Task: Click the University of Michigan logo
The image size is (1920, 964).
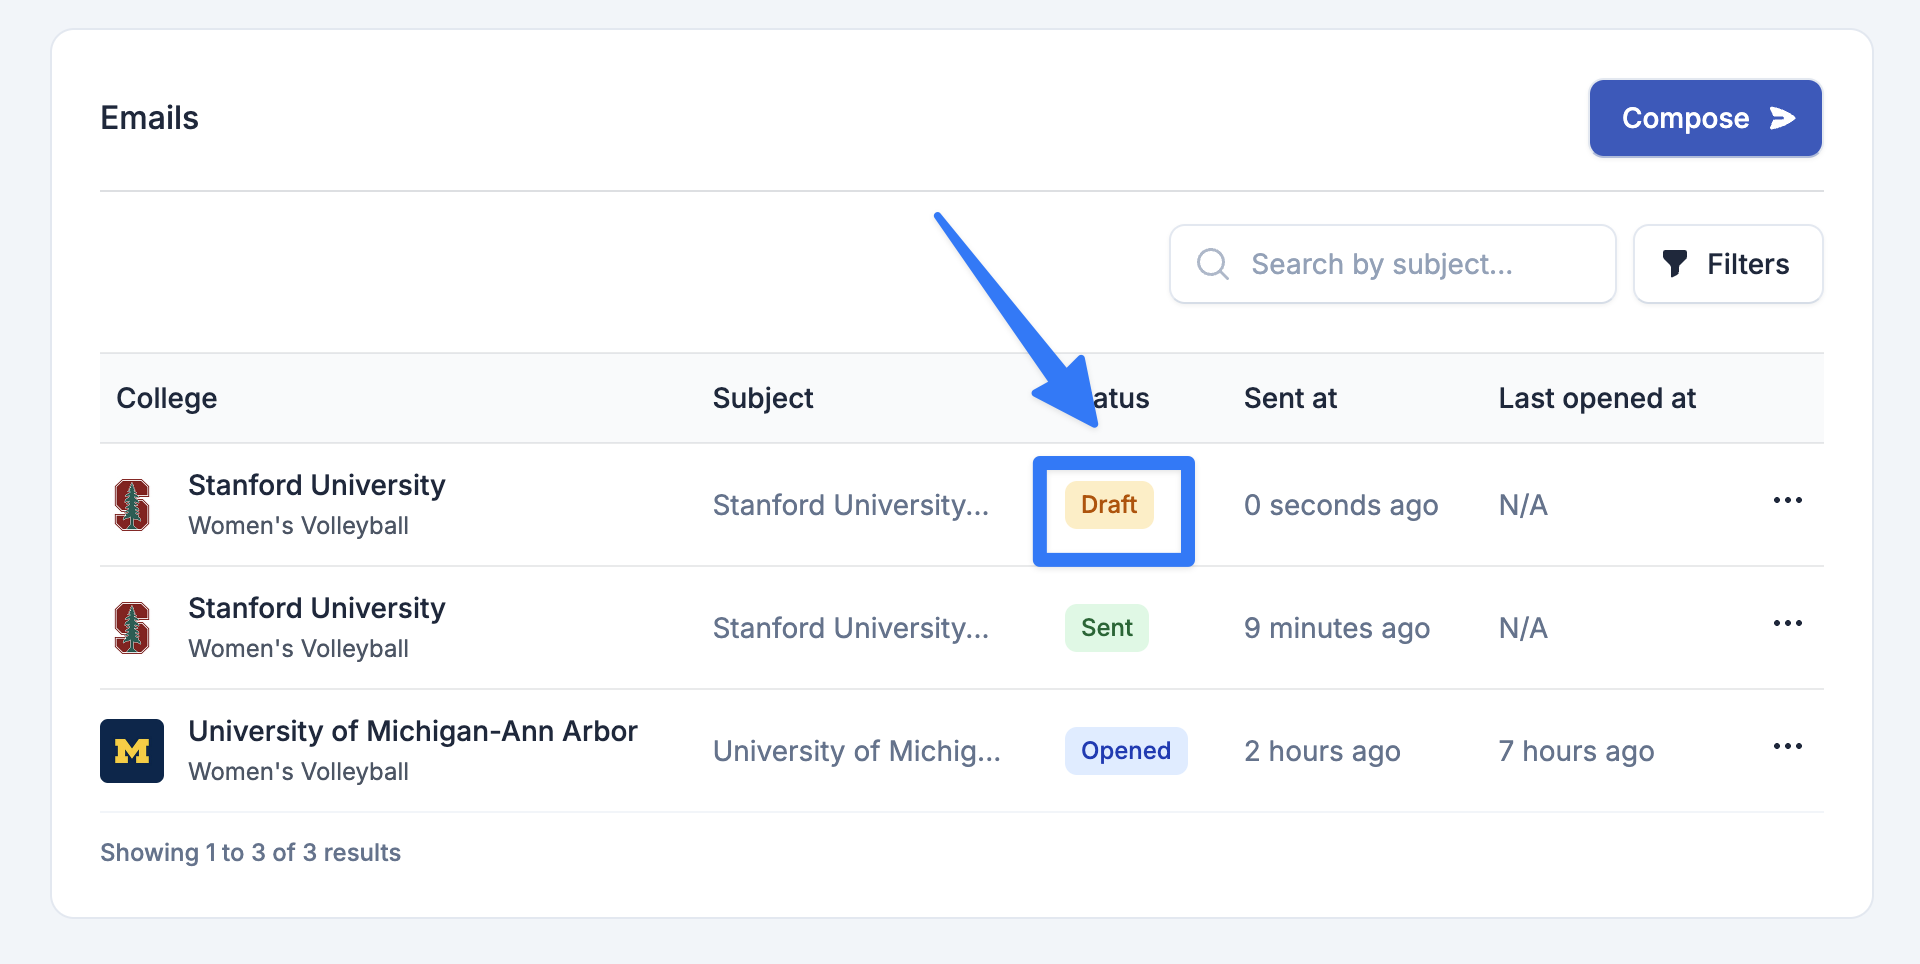Action: click(132, 751)
